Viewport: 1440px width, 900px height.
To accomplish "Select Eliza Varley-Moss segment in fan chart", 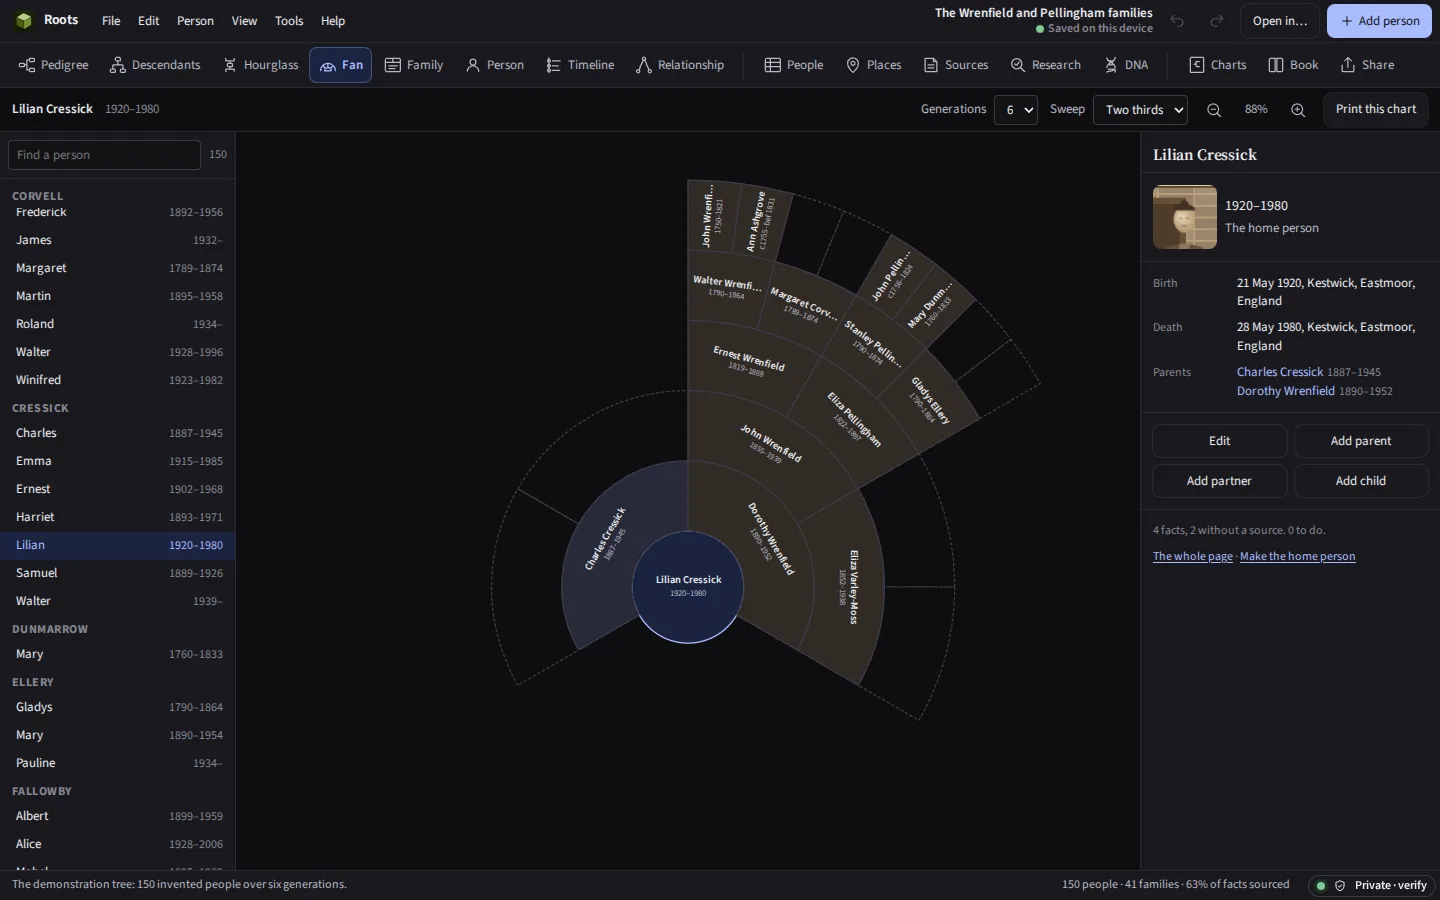I will pos(847,587).
